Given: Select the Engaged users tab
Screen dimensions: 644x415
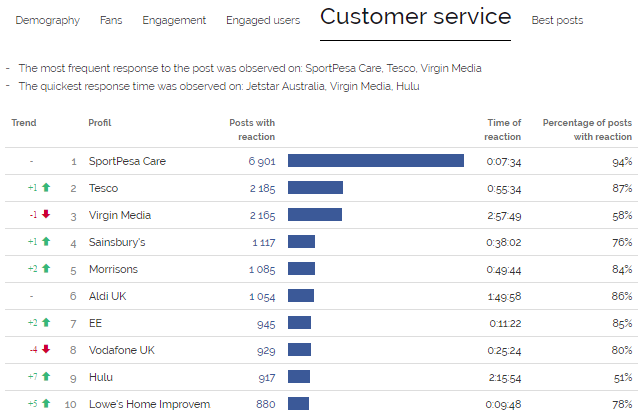Looking at the screenshot, I should coord(262,20).
